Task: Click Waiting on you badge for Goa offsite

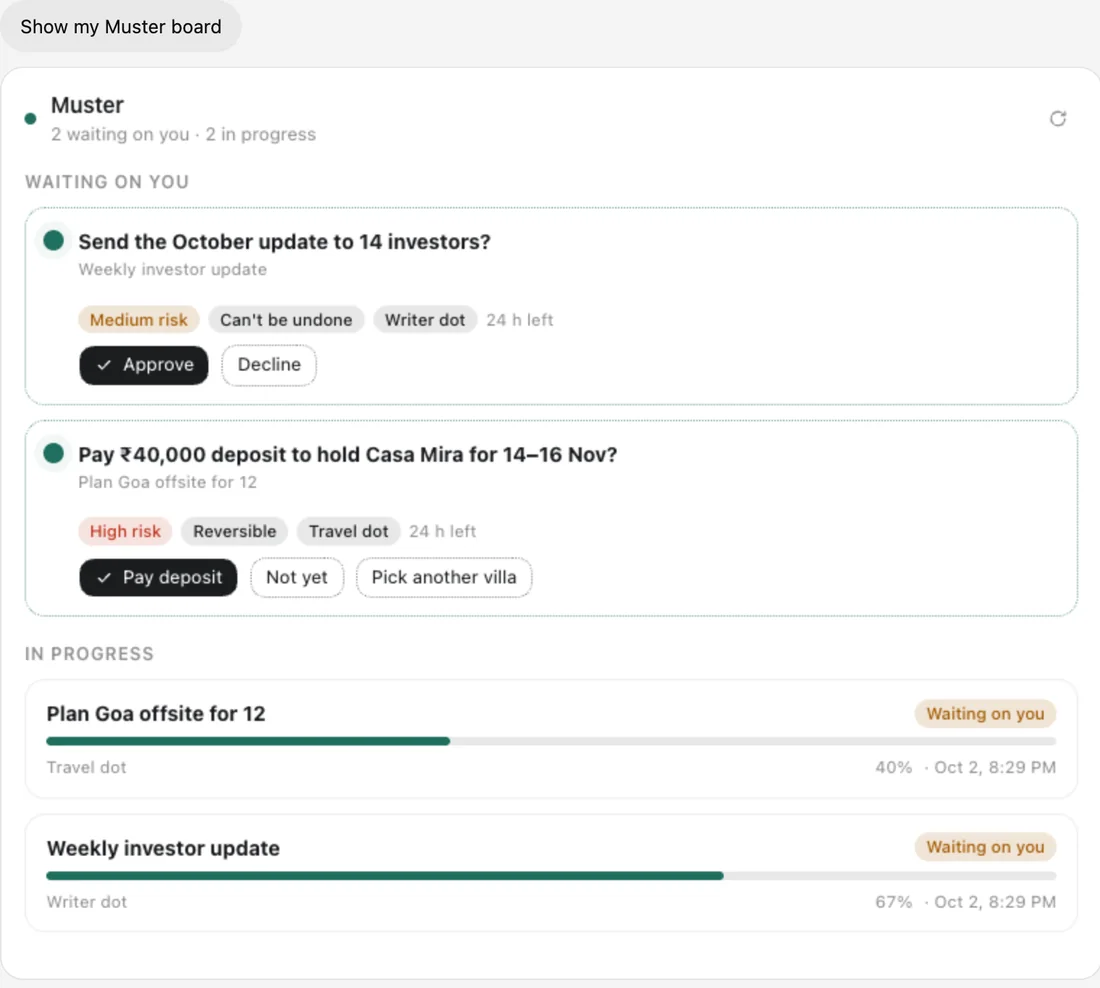Action: click(985, 714)
